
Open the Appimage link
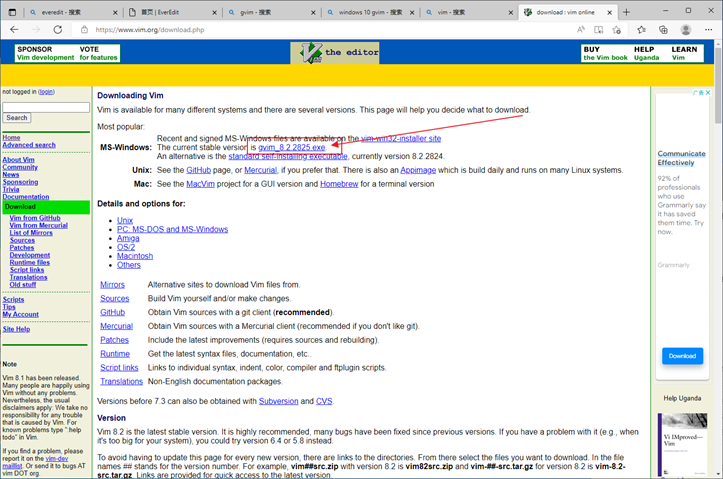pos(418,170)
